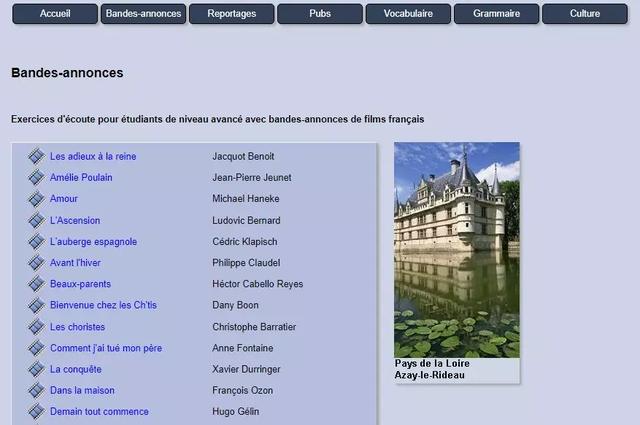
Task: Click director name Christophe Barratier
Action: coord(254,327)
